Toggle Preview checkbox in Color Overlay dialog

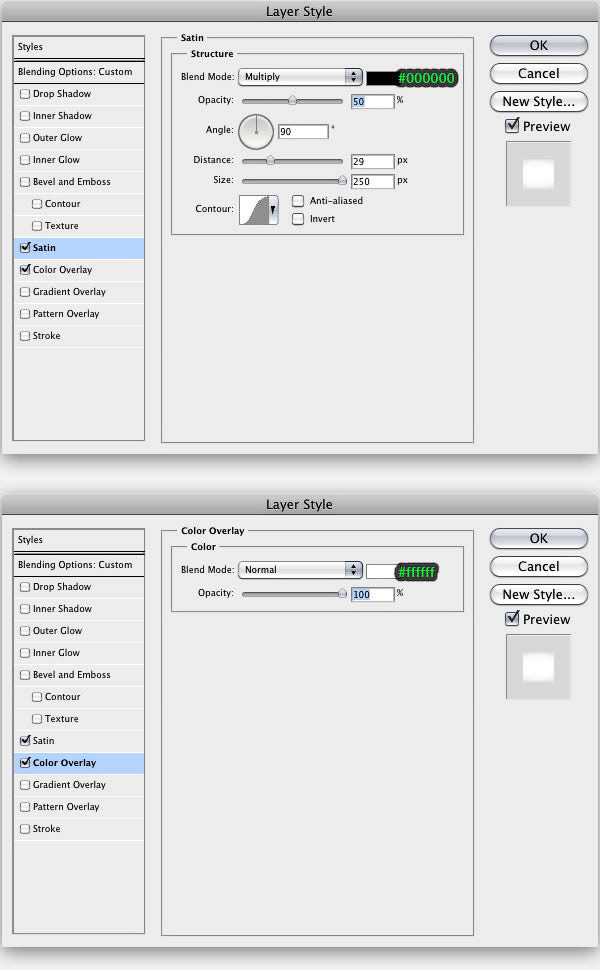tap(512, 619)
